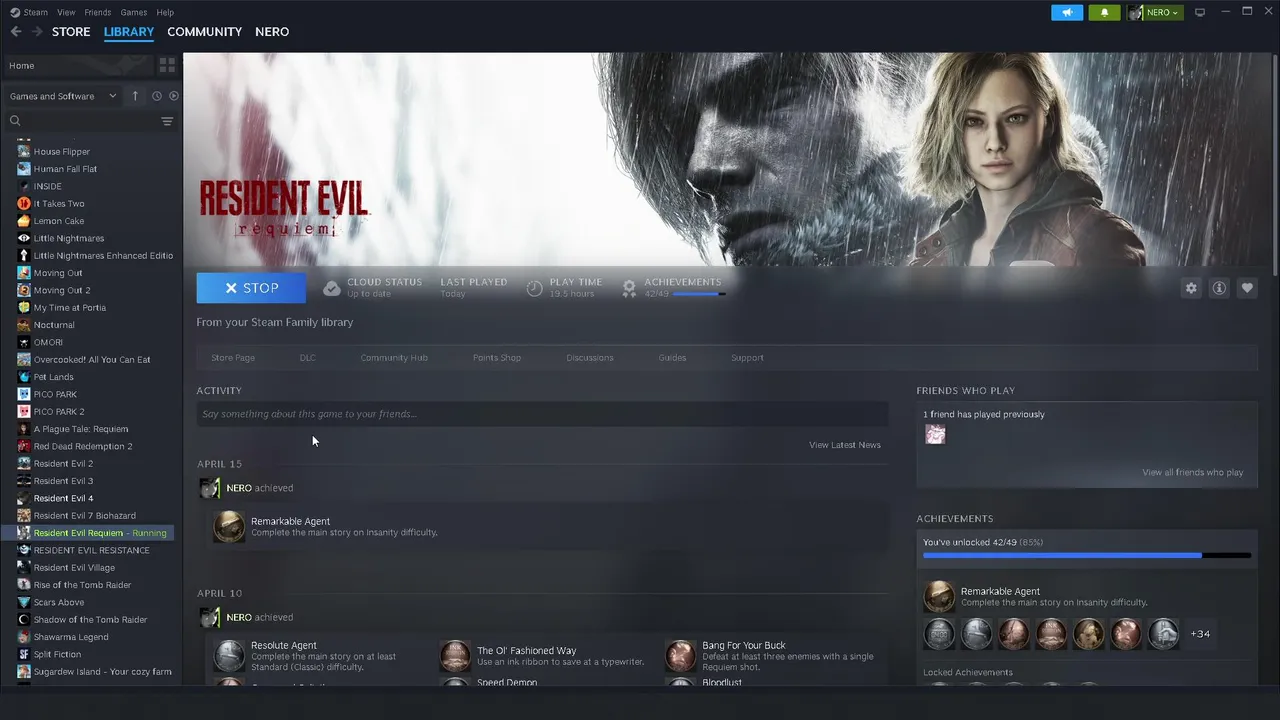
Task: Click the activity status input field
Action: (542, 414)
